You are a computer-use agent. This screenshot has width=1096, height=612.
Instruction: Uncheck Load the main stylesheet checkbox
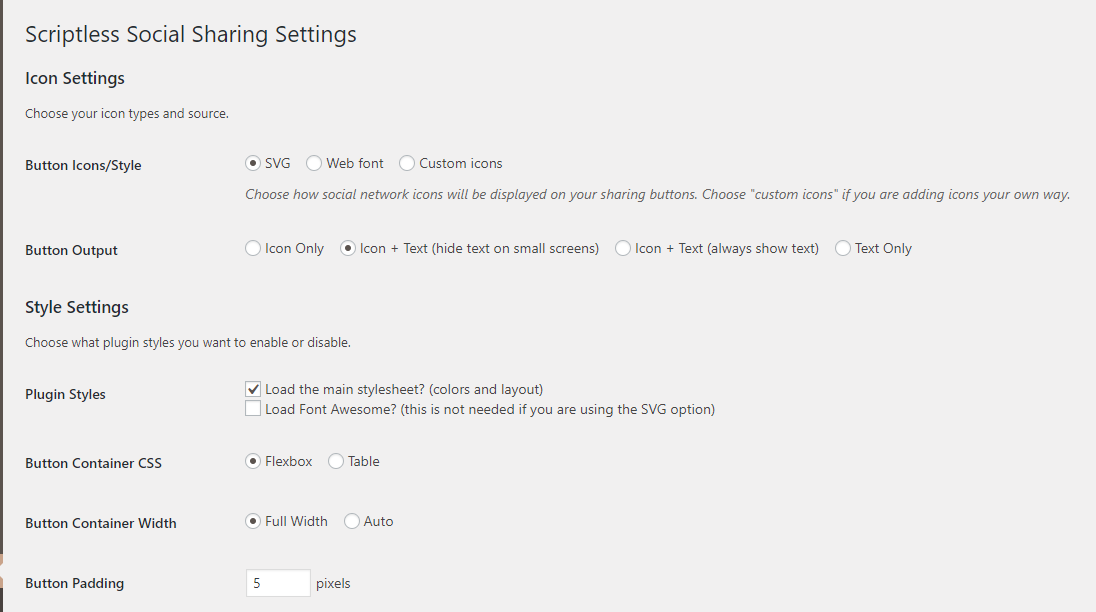coord(253,389)
